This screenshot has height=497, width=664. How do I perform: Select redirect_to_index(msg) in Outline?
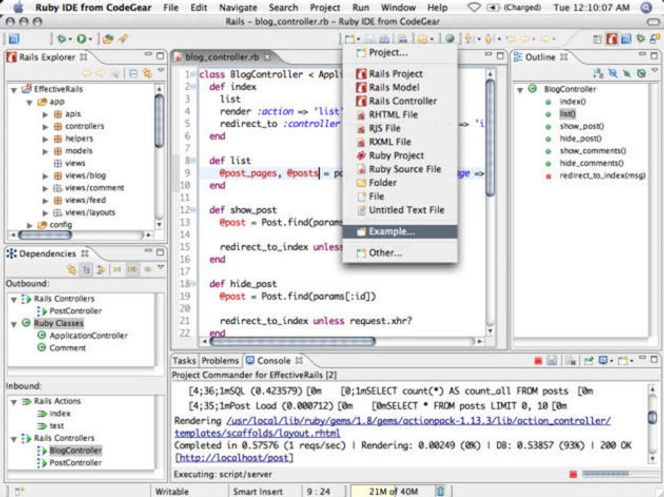(x=602, y=176)
